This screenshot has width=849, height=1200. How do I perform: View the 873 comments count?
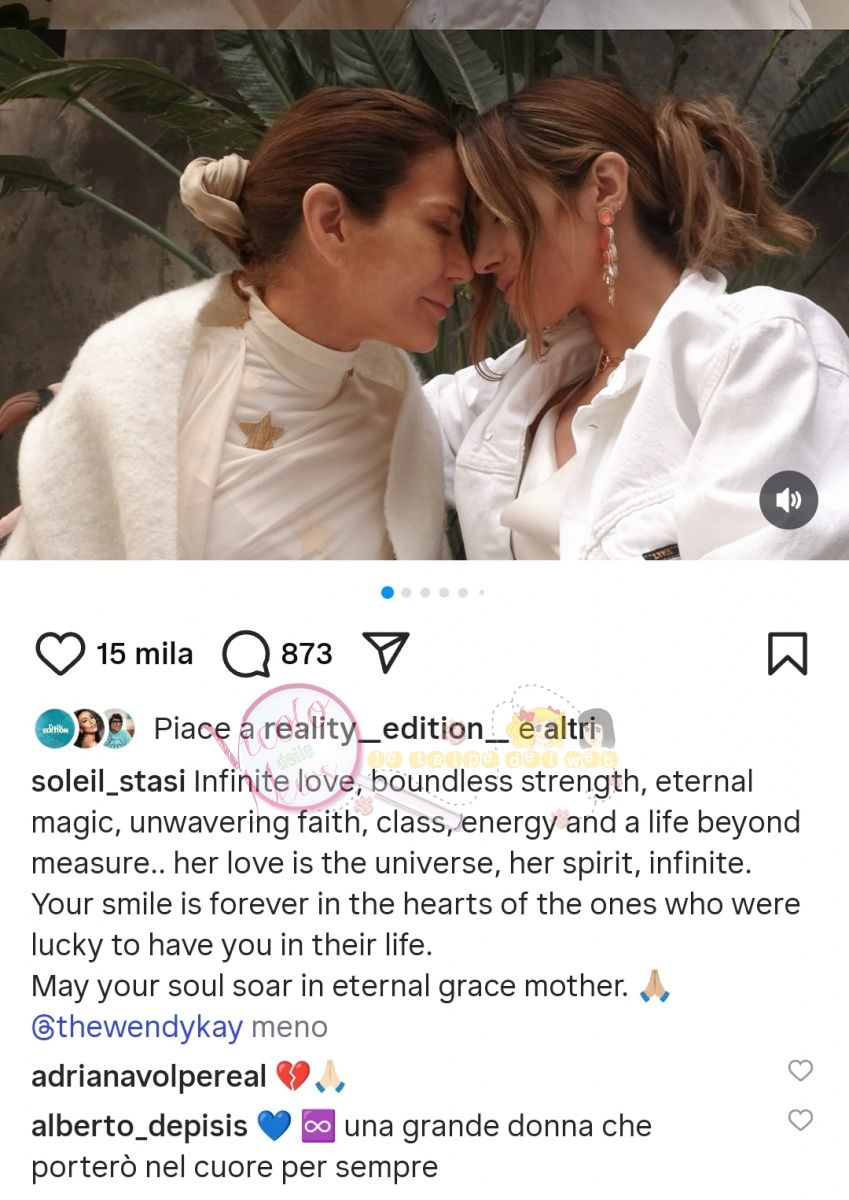click(306, 654)
